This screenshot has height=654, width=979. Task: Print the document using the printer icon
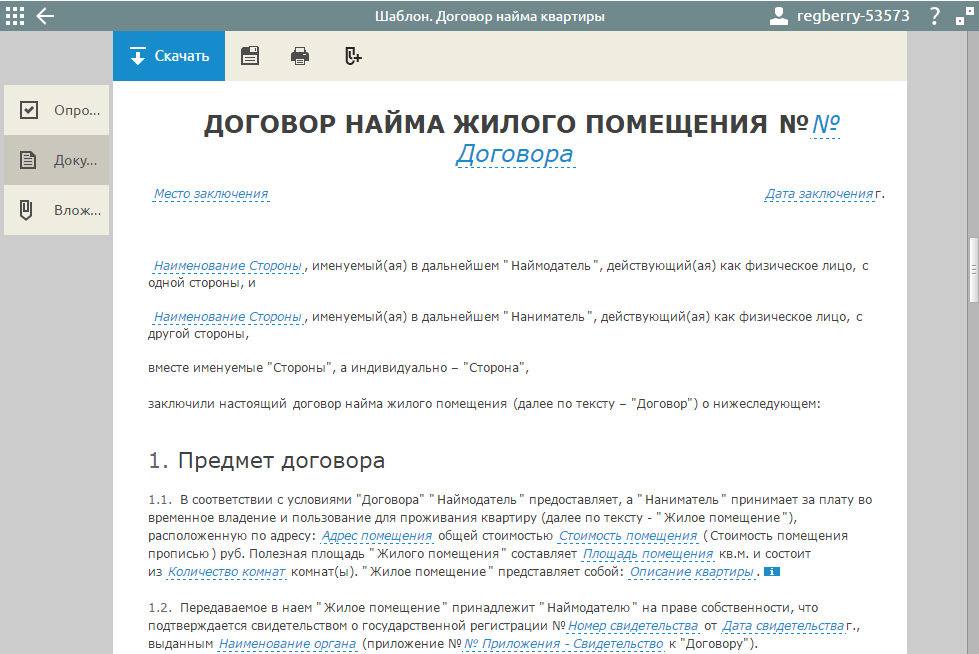[300, 56]
